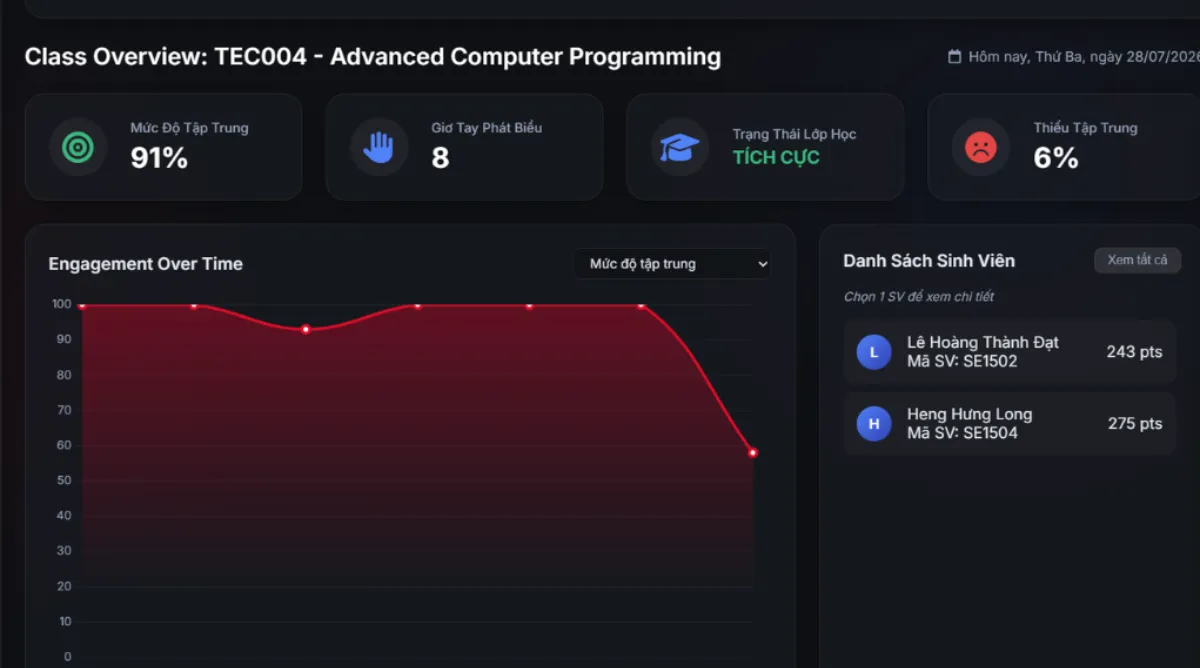Viewport: 1200px width, 668px height.
Task: Select the H avatar for Heng Hưng Long
Action: pyautogui.click(x=874, y=424)
